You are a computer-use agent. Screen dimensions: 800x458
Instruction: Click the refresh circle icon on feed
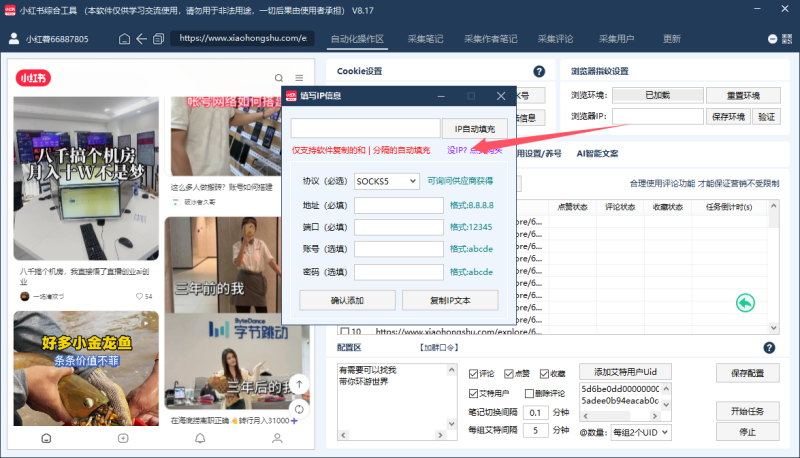(299, 409)
